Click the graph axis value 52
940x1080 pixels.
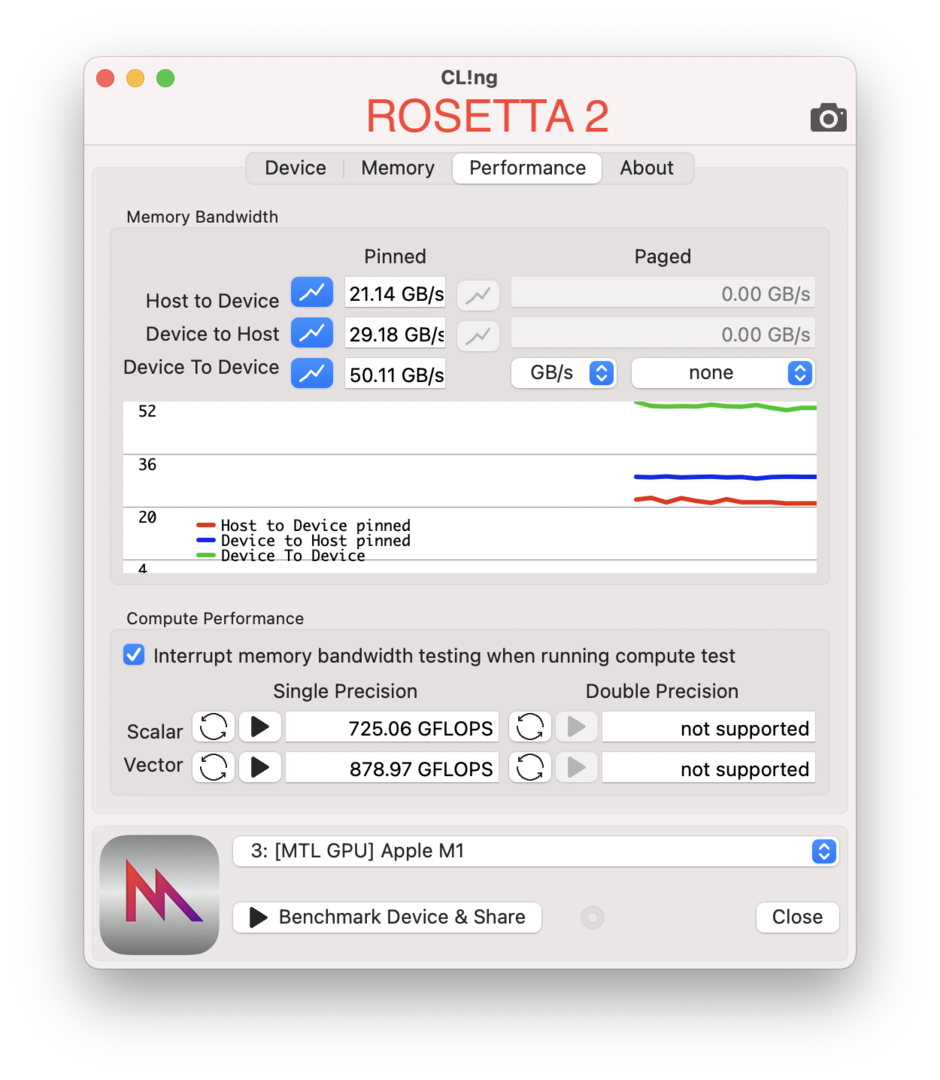click(x=147, y=411)
